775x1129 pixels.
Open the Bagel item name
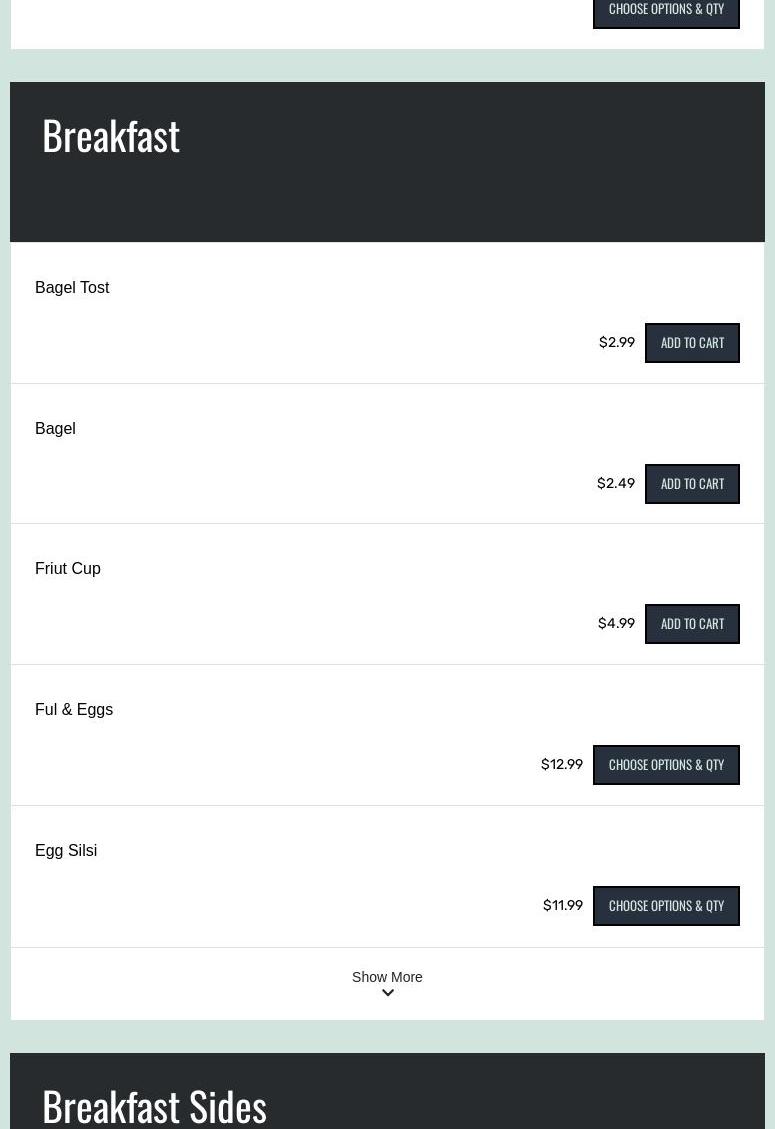tap(55, 429)
